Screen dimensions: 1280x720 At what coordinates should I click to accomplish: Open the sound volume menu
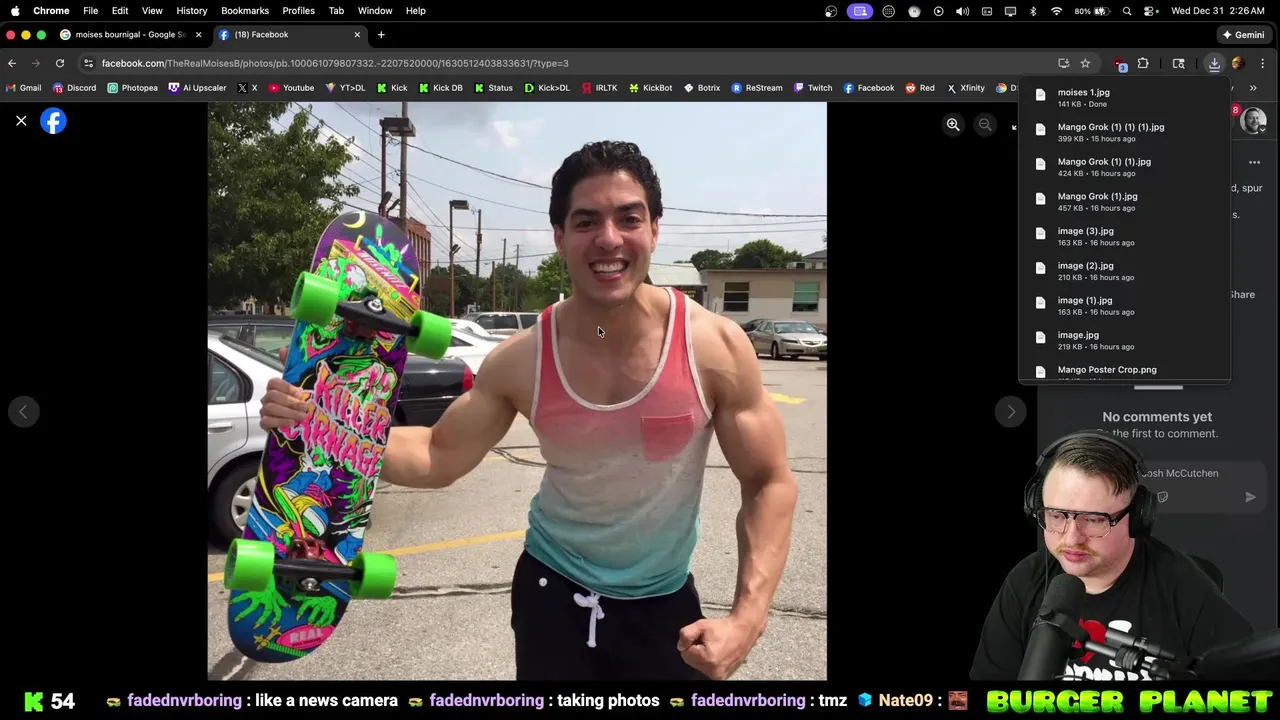(962, 11)
